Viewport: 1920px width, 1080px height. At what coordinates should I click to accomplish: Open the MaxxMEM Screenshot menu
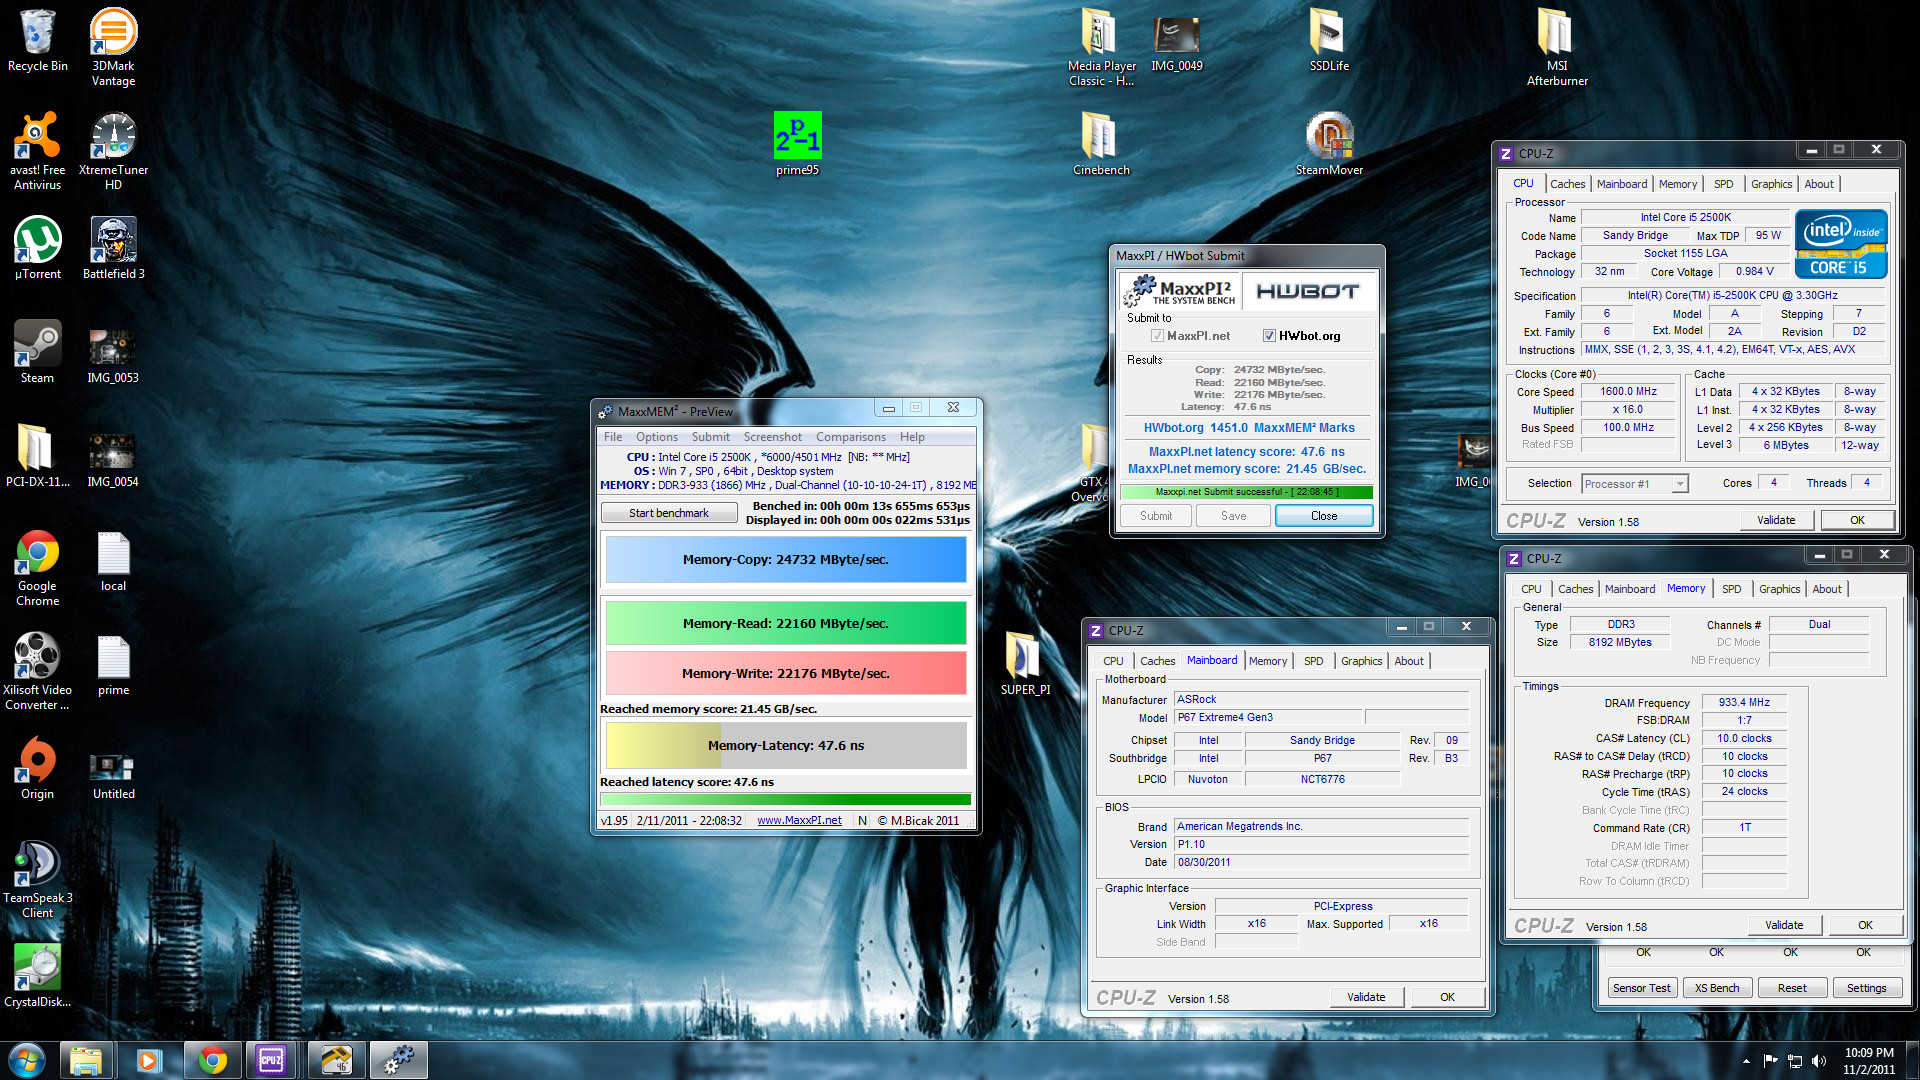pos(773,437)
